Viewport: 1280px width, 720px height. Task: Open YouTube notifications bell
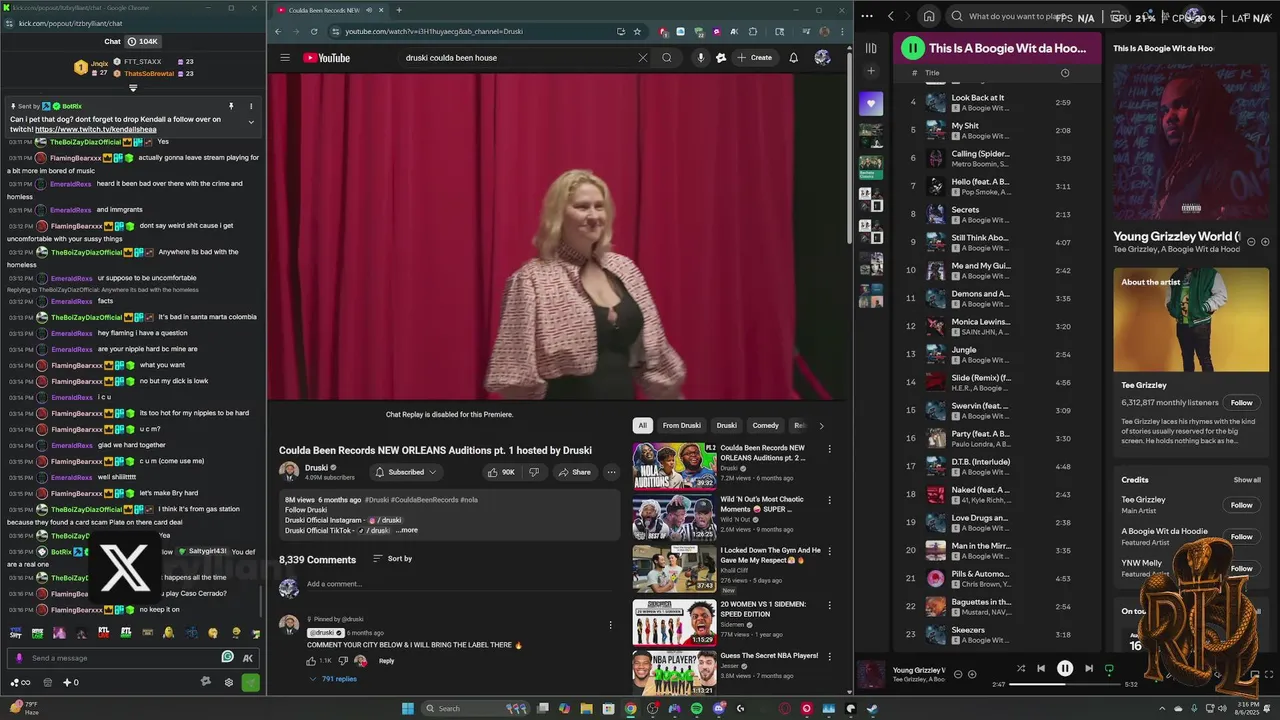(793, 57)
